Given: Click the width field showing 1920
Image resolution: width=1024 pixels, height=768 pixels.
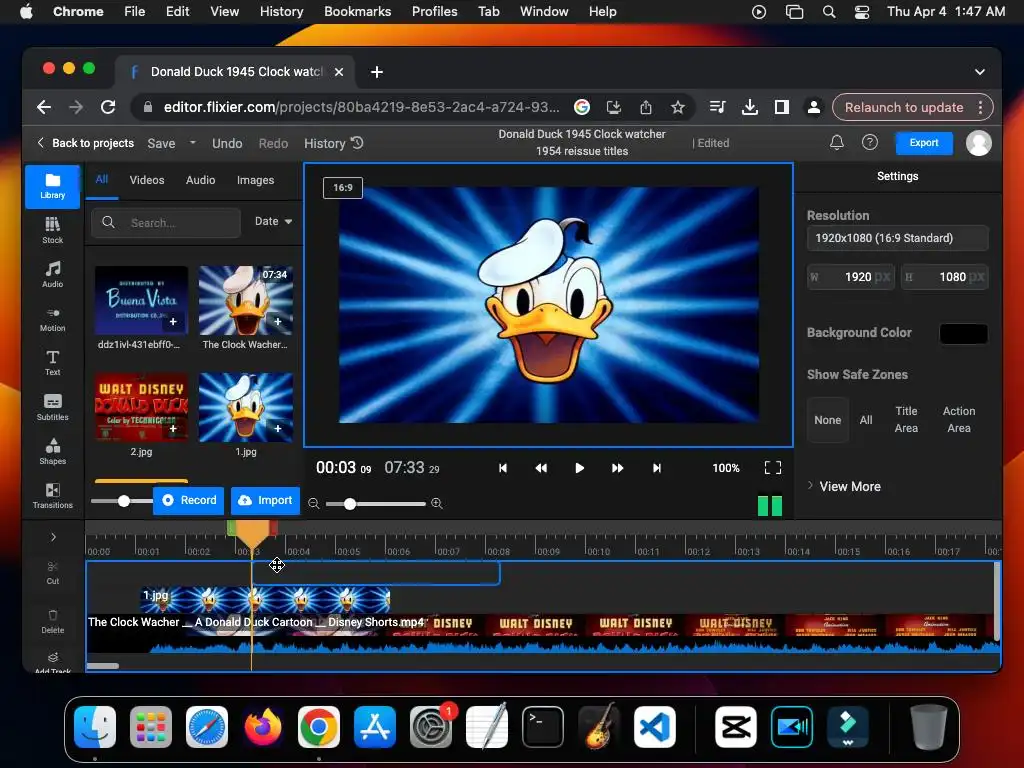Looking at the screenshot, I should [x=851, y=277].
